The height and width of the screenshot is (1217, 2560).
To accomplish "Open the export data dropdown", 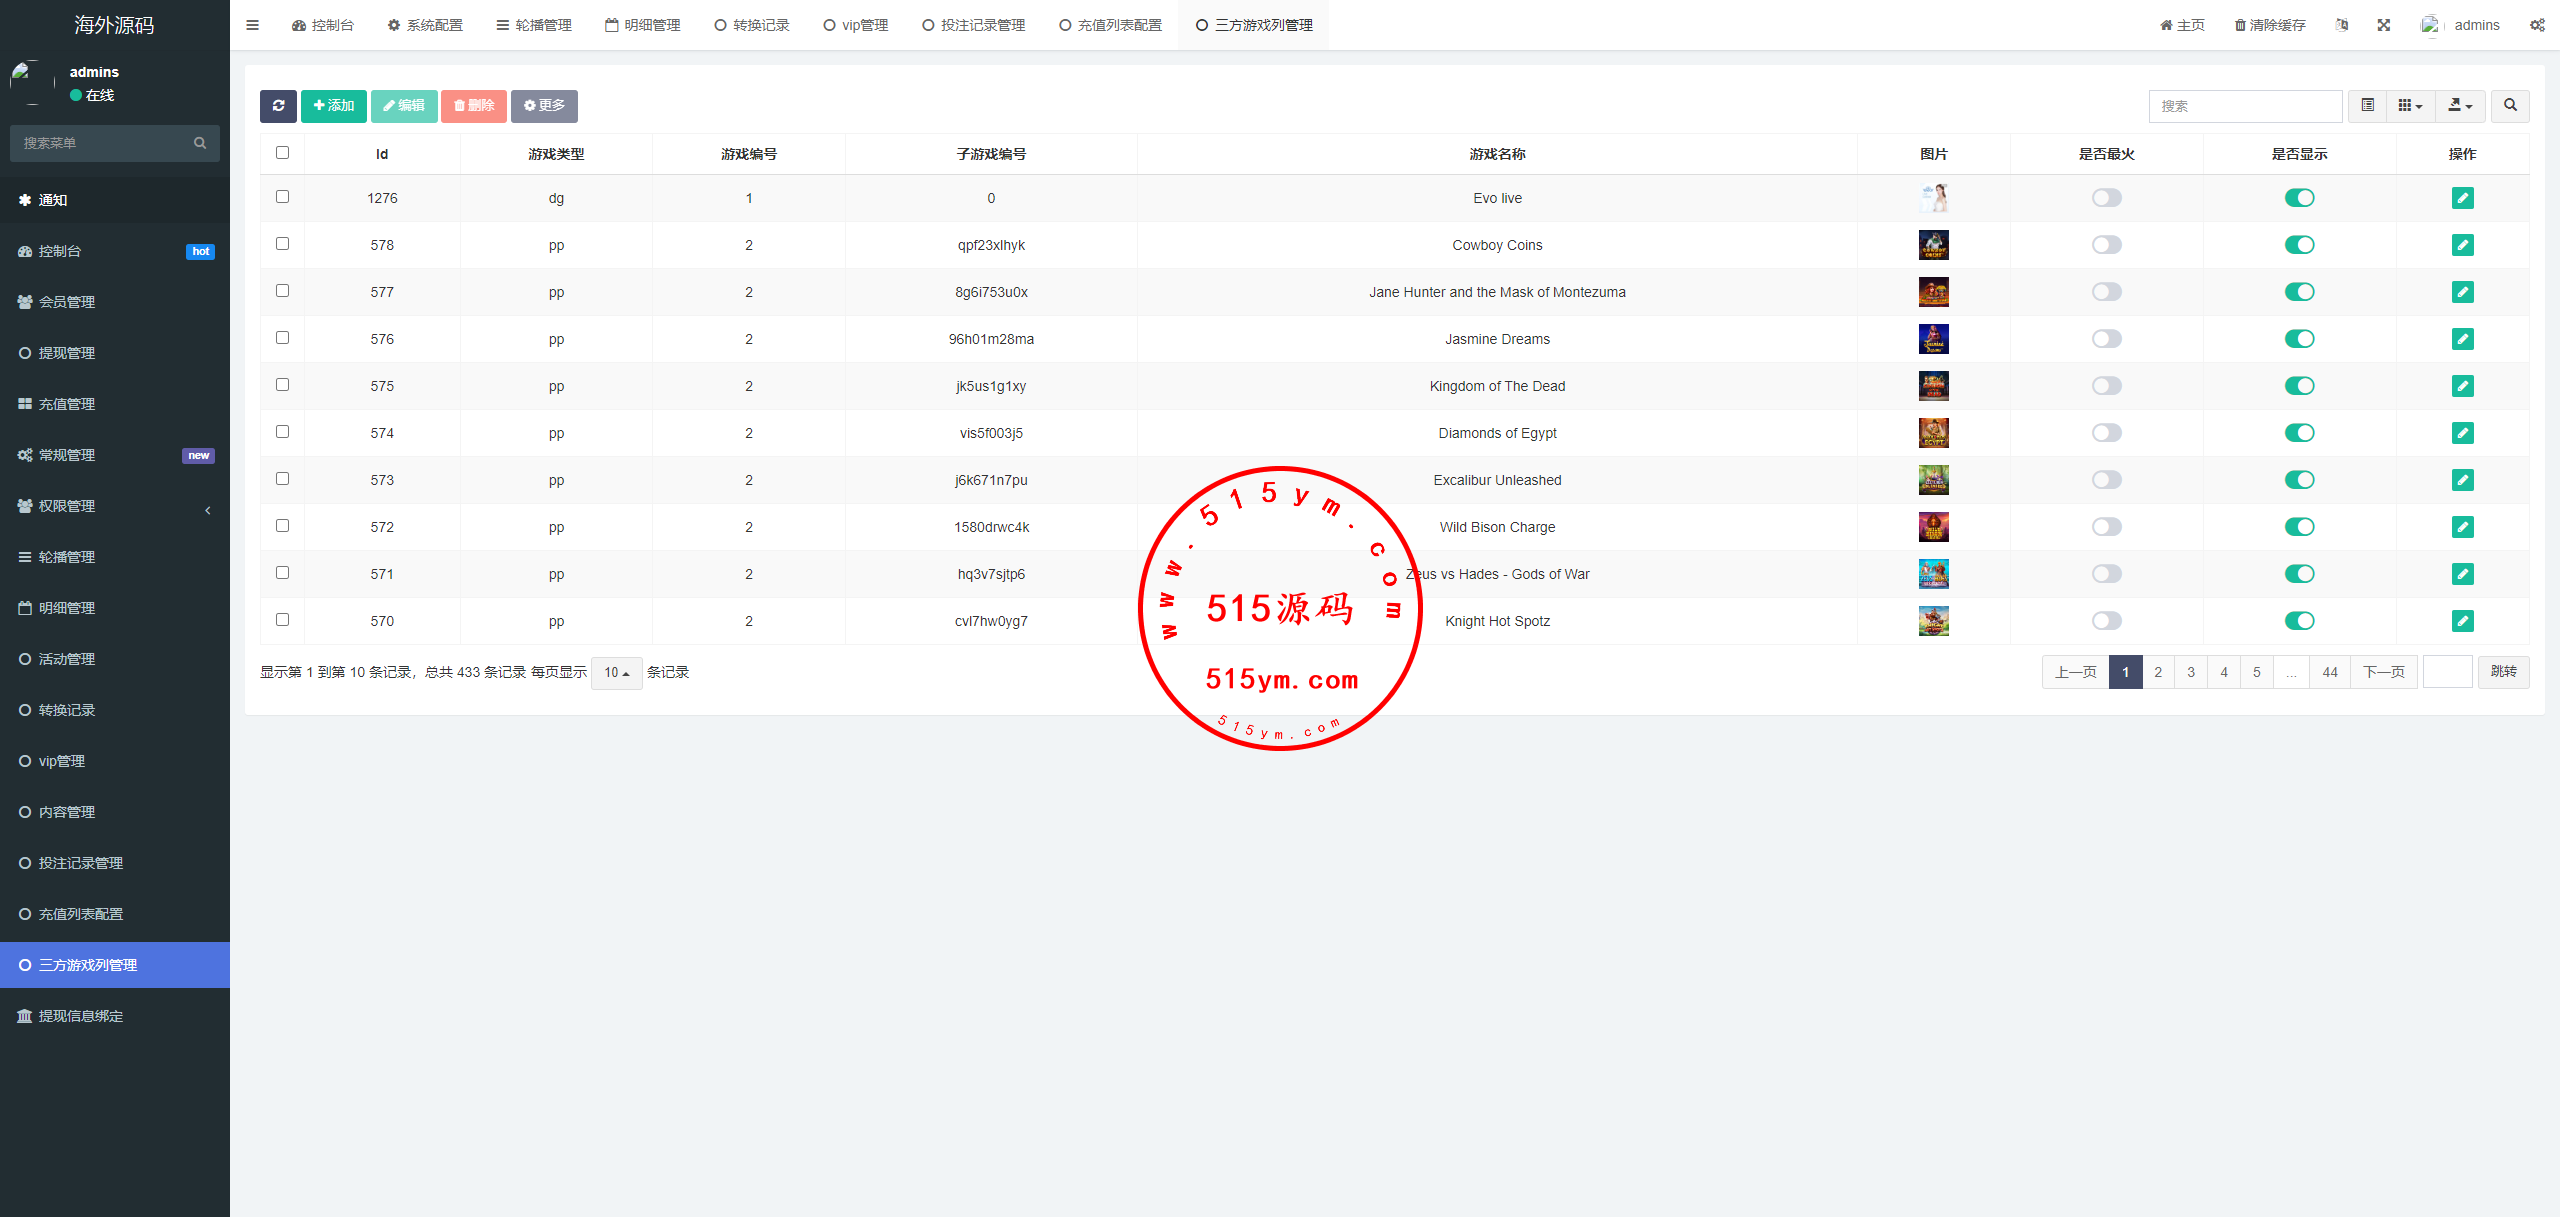I will (x=2459, y=106).
